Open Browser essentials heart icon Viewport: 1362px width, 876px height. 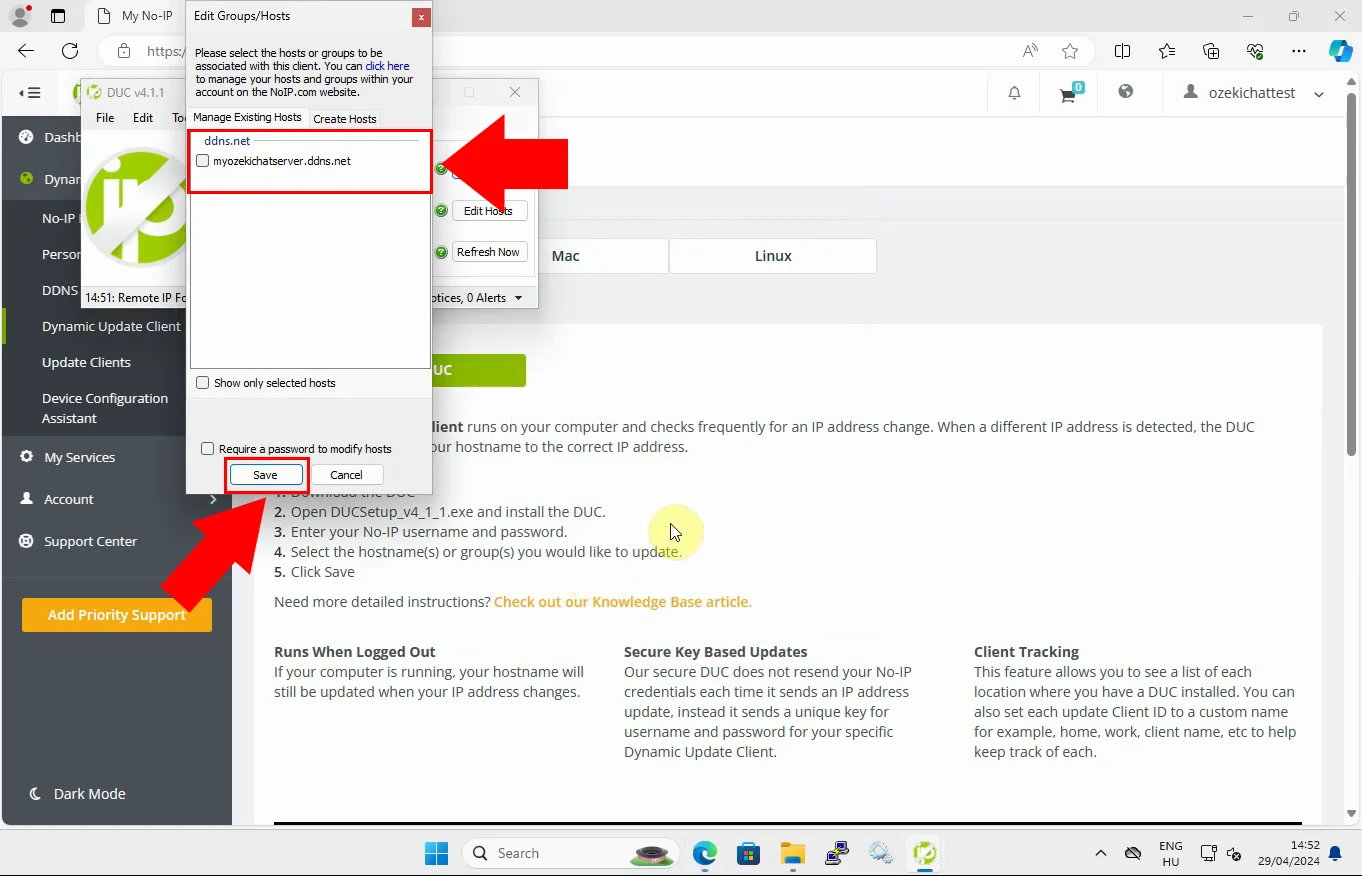1255,51
